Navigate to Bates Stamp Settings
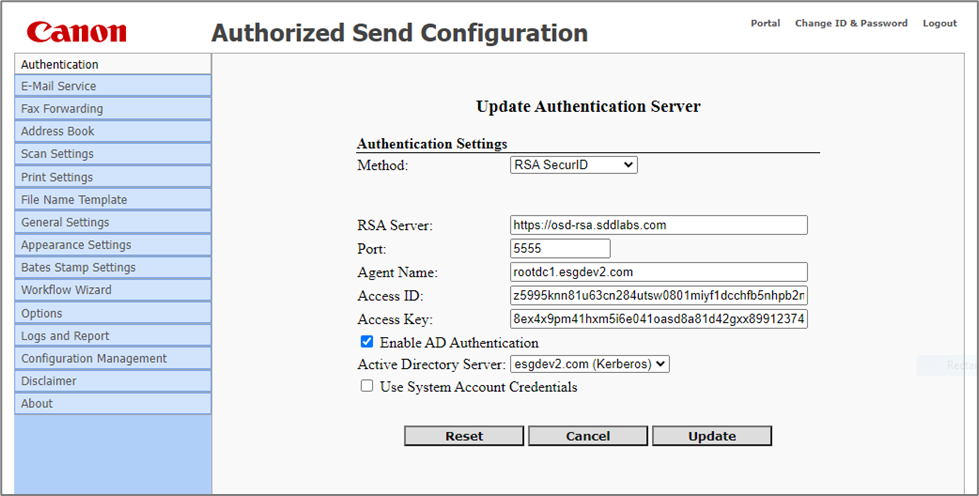 (x=112, y=267)
